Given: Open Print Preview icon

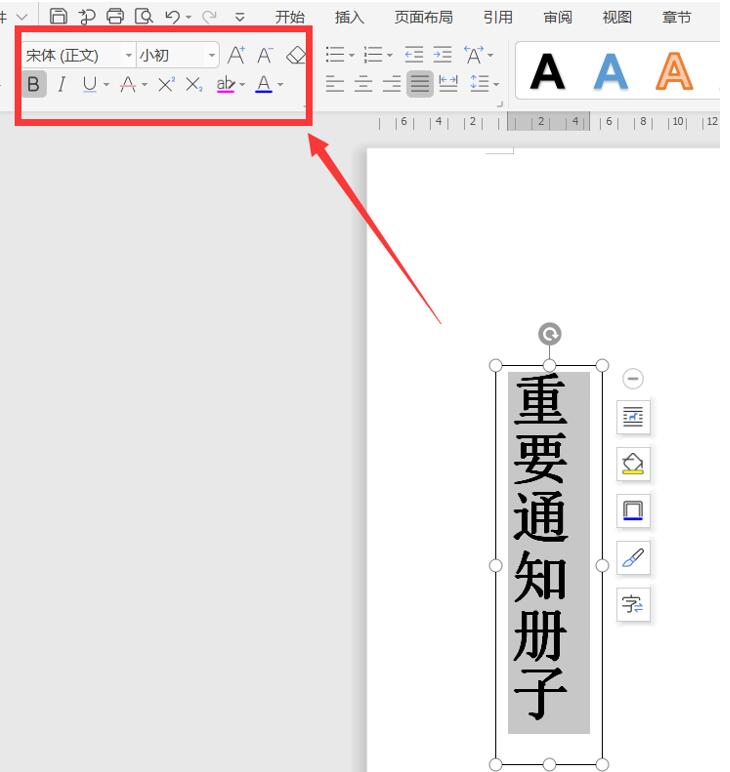Looking at the screenshot, I should pyautogui.click(x=144, y=17).
